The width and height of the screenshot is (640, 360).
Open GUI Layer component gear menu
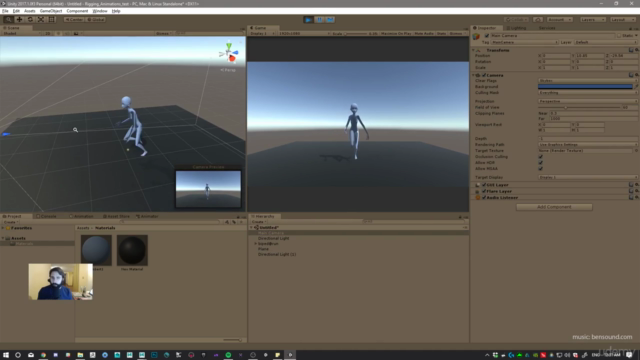636,185
